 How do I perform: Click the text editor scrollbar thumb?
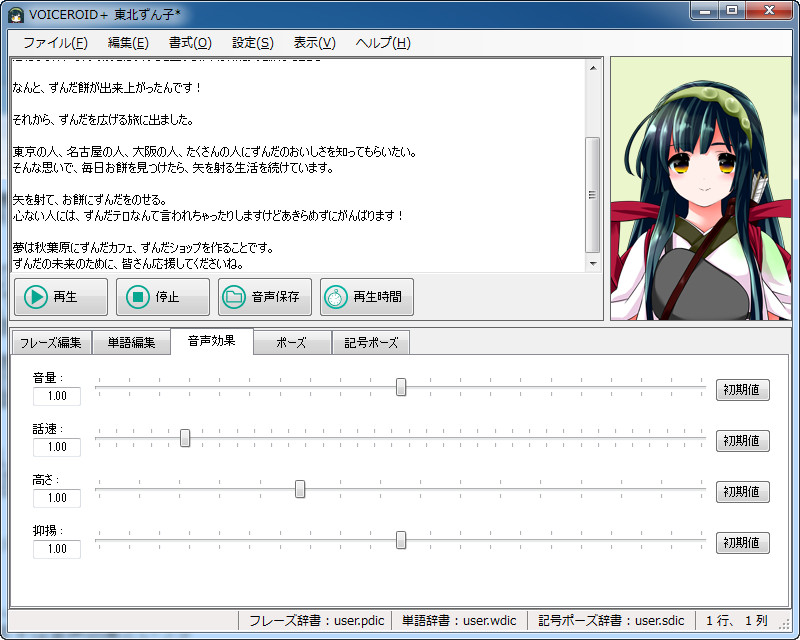593,195
